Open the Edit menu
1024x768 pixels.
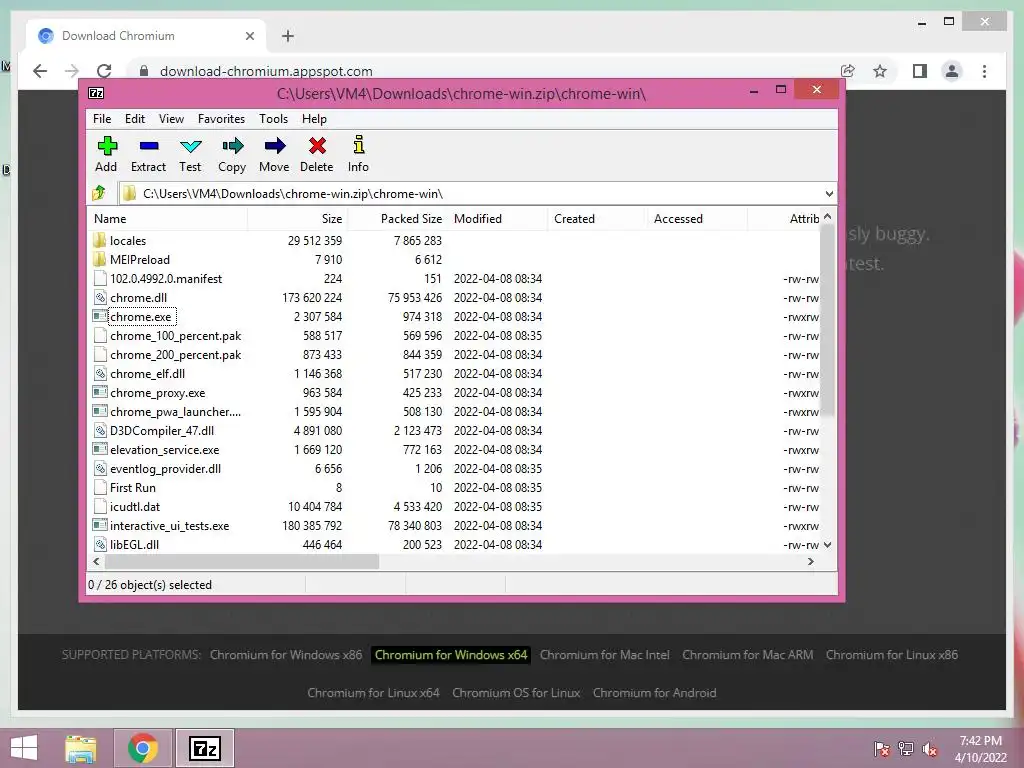click(135, 119)
